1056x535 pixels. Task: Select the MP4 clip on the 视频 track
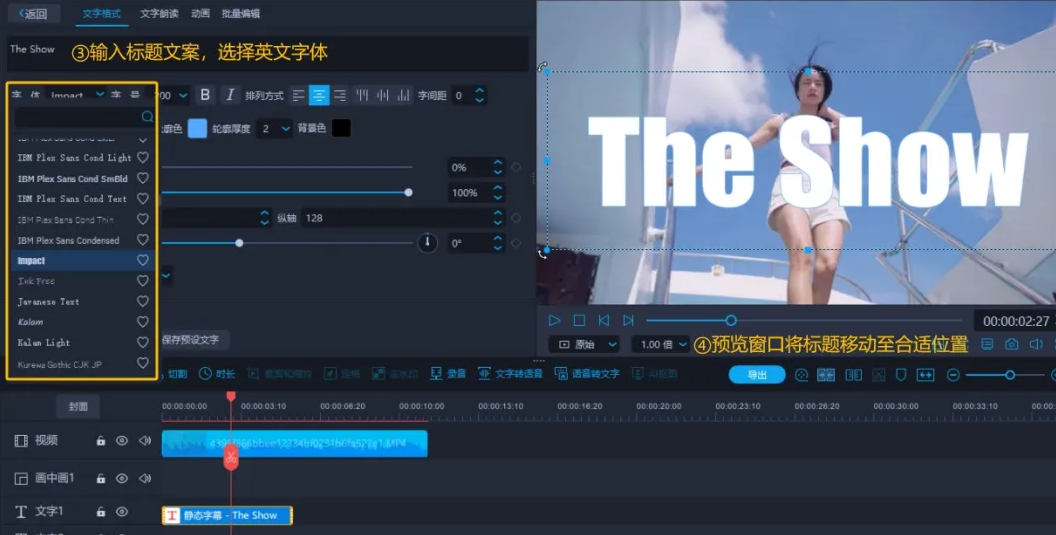click(294, 444)
